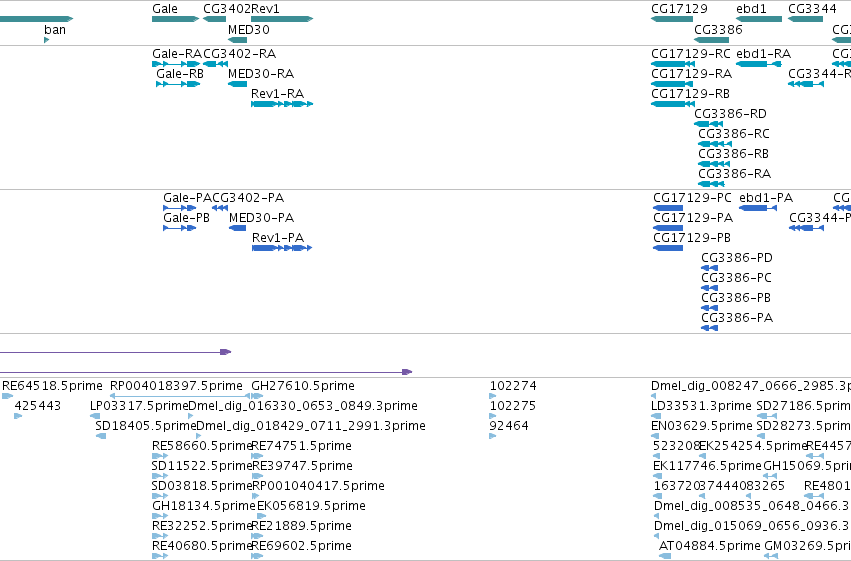
Task: Click the CG3386 gene glyph
Action: [712, 40]
